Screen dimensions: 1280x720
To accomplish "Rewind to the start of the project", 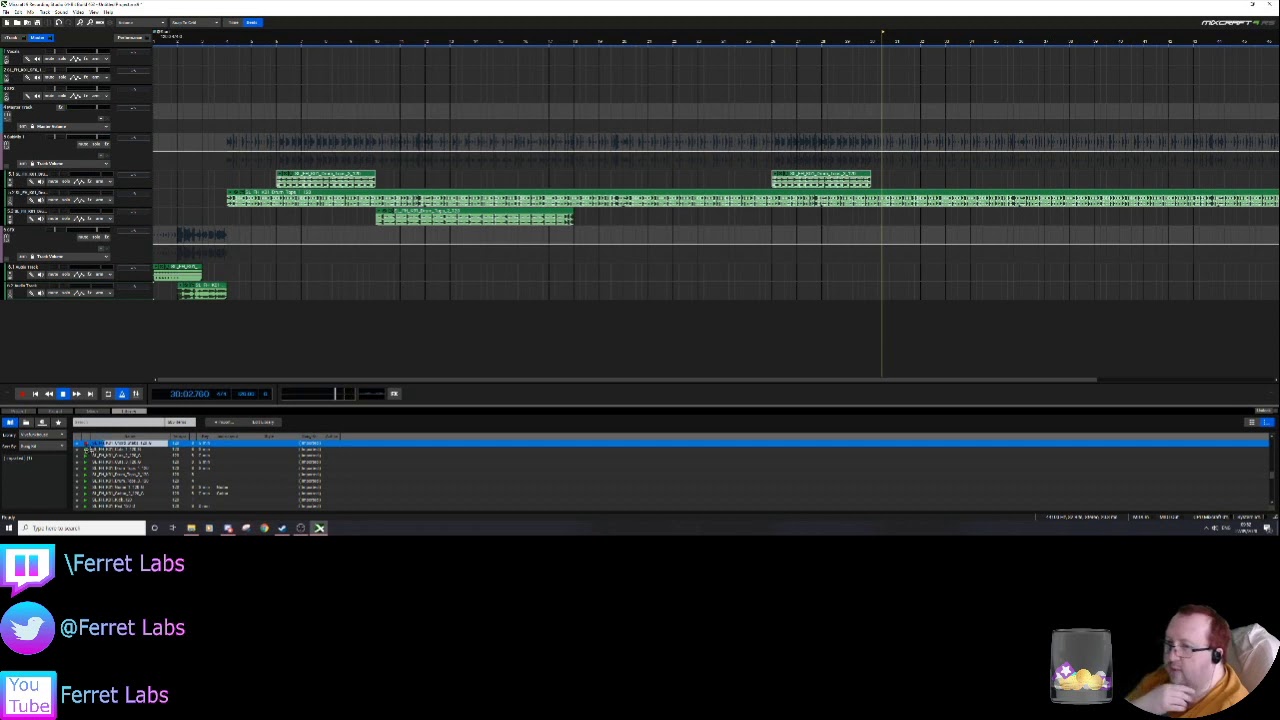I will (x=35, y=394).
